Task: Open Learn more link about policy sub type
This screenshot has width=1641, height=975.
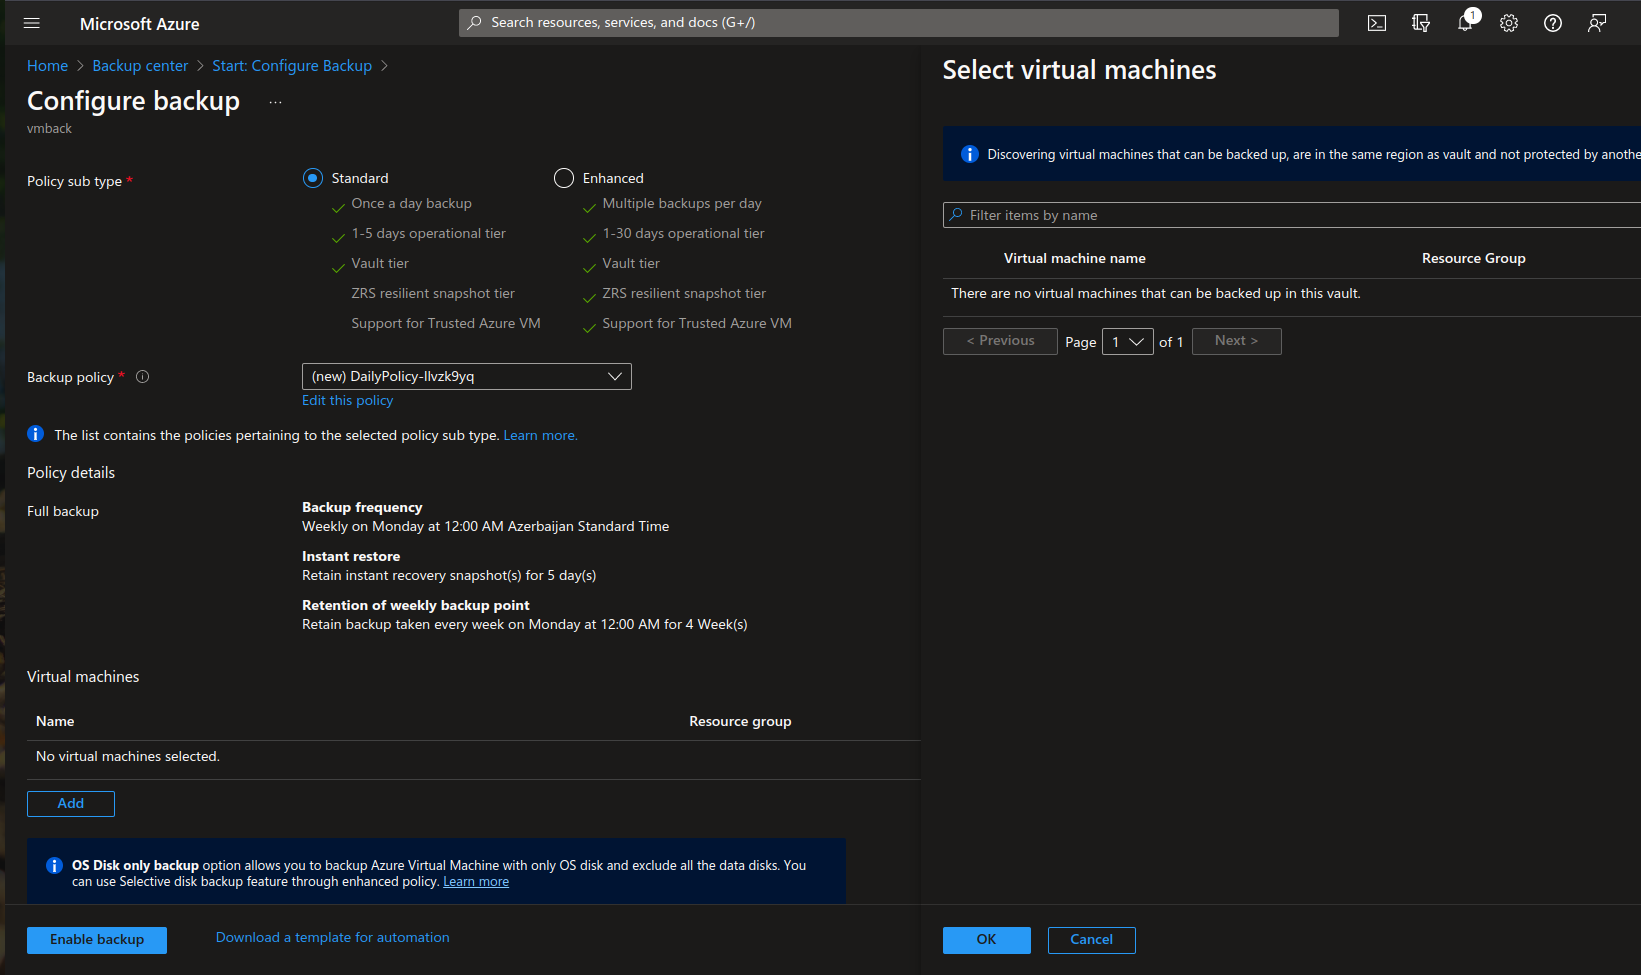Action: click(540, 435)
